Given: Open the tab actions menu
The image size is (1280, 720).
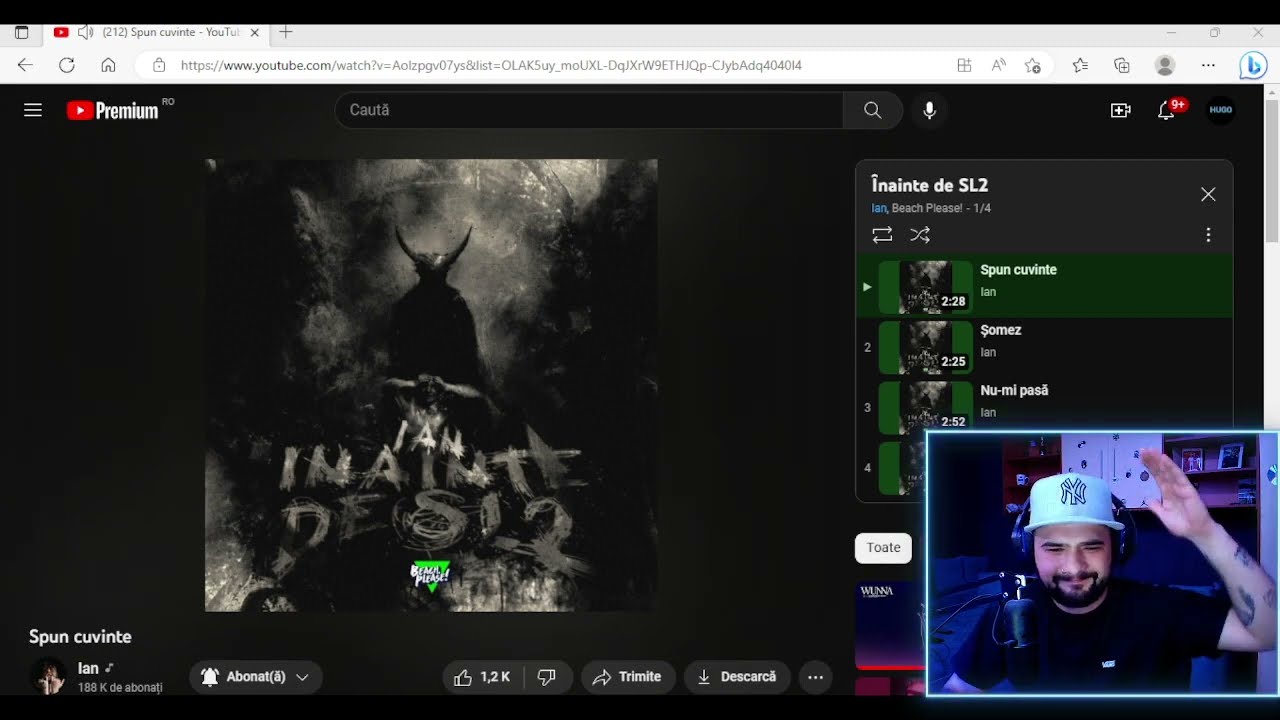Looking at the screenshot, I should (x=22, y=32).
